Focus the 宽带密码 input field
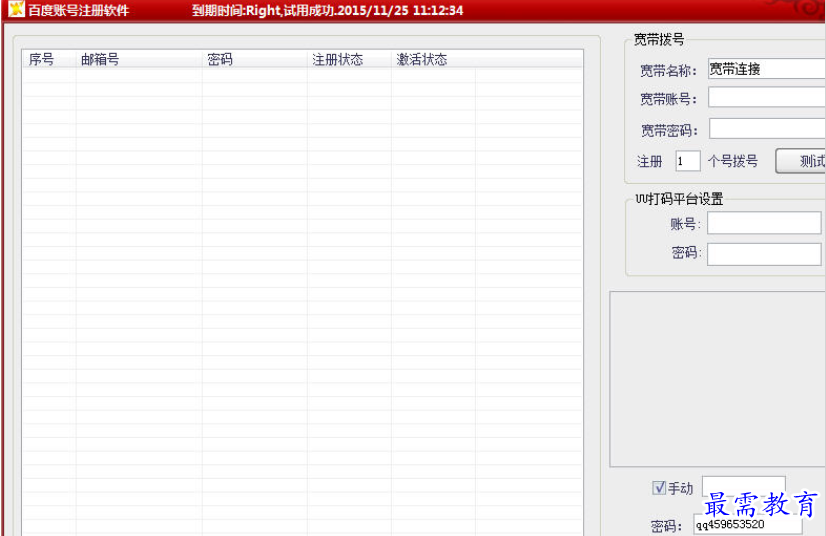 (x=768, y=129)
